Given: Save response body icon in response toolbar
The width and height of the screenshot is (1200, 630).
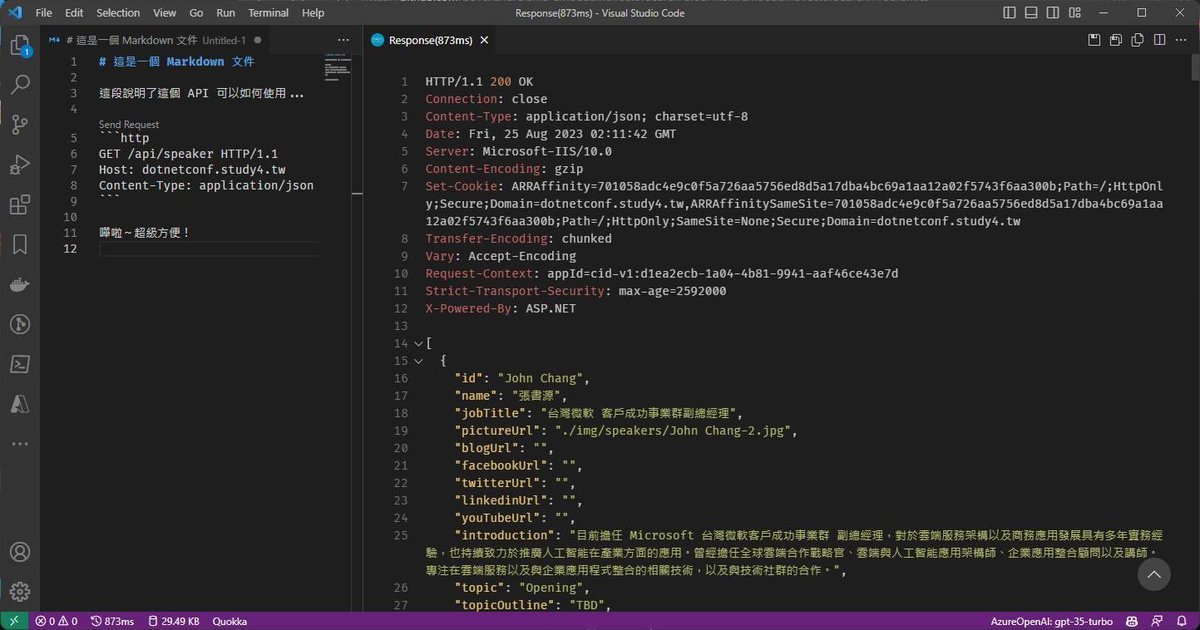Looking at the screenshot, I should [x=1116, y=40].
